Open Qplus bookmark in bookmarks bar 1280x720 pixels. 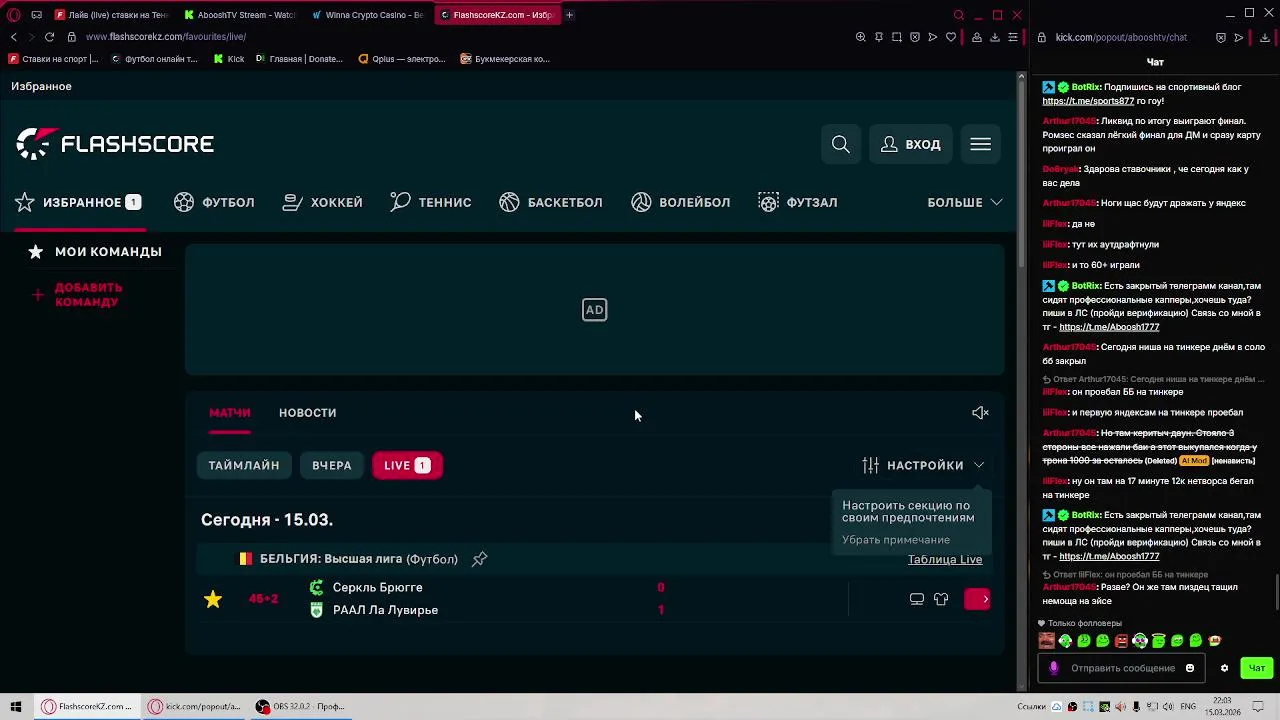click(x=402, y=59)
